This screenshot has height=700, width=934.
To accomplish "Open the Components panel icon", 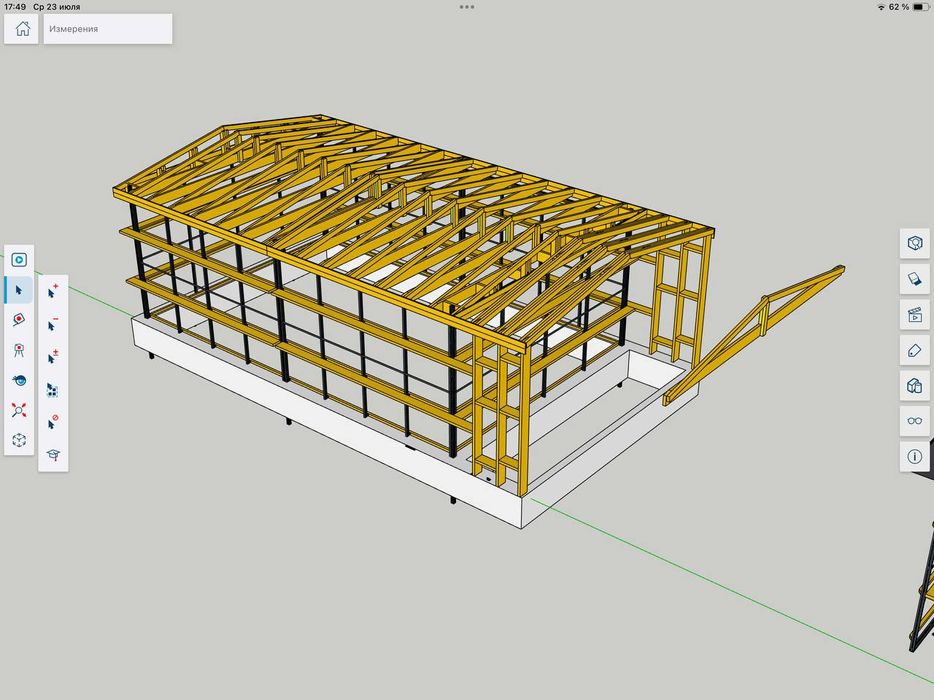I will coord(914,386).
